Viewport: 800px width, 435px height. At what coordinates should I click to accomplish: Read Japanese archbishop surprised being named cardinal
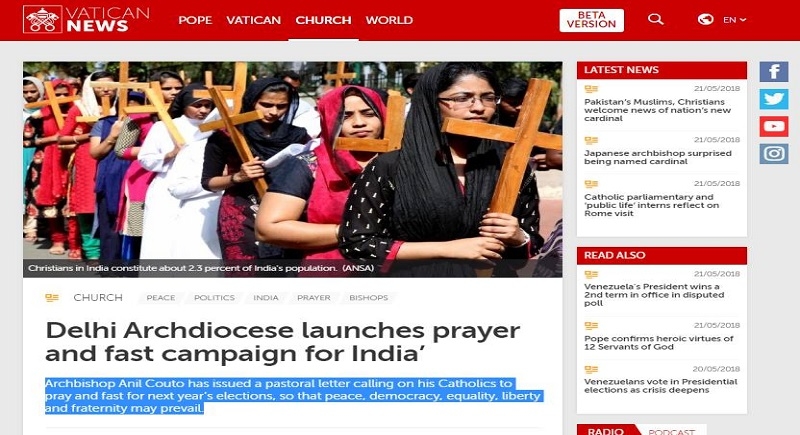coord(658,157)
